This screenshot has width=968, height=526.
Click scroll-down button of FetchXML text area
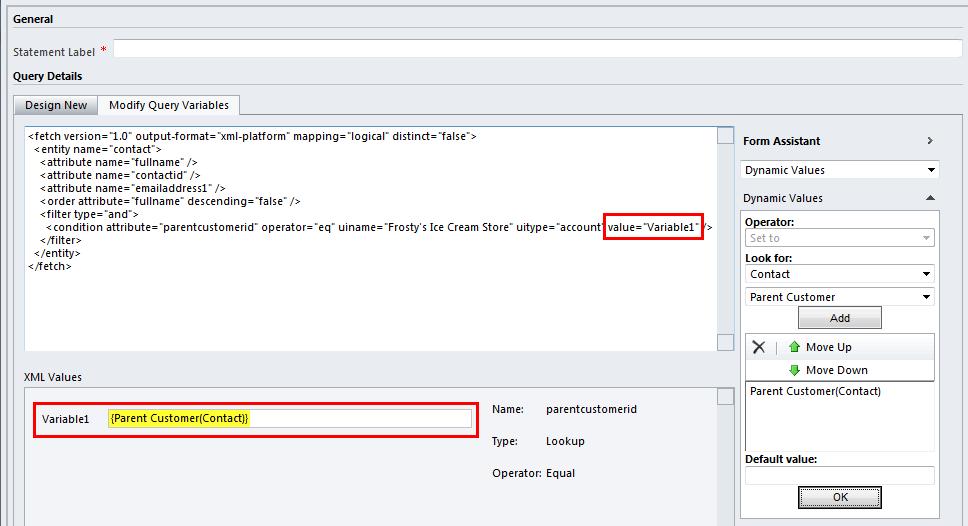coord(725,343)
